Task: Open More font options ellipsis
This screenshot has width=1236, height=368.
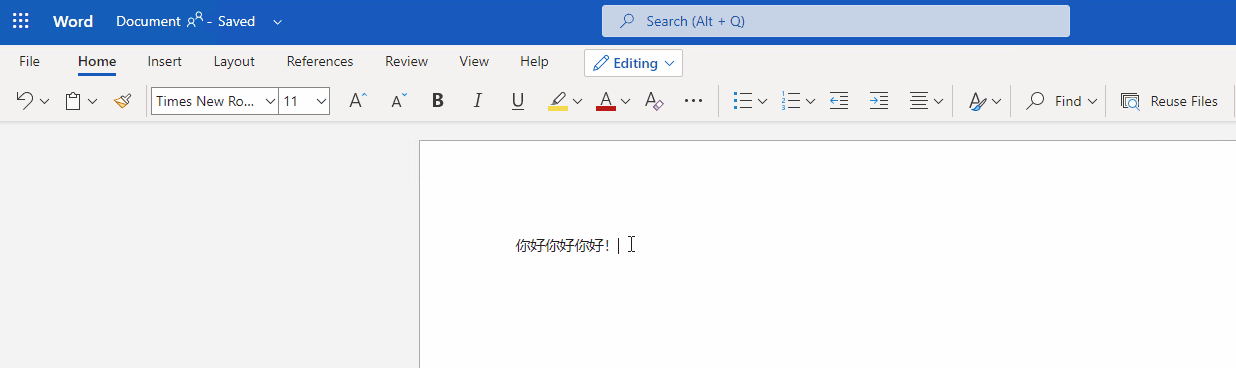Action: tap(693, 101)
